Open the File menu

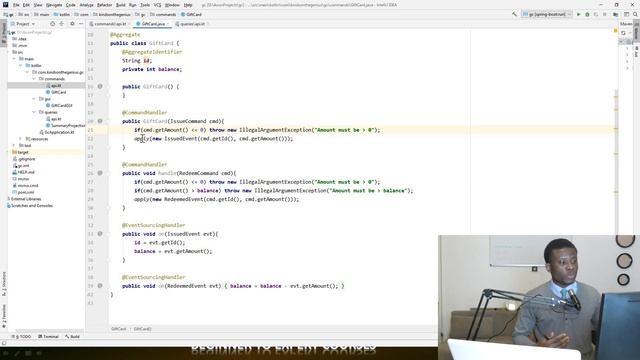pos(16,5)
